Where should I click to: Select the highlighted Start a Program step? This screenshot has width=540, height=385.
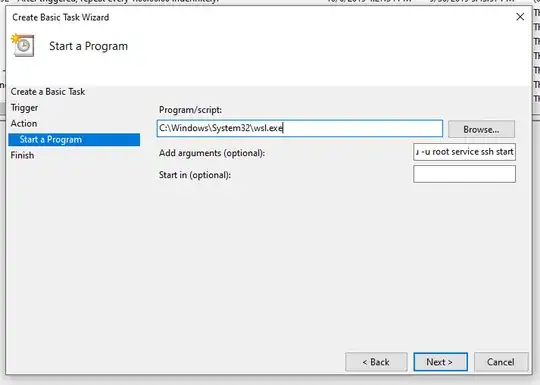74,139
